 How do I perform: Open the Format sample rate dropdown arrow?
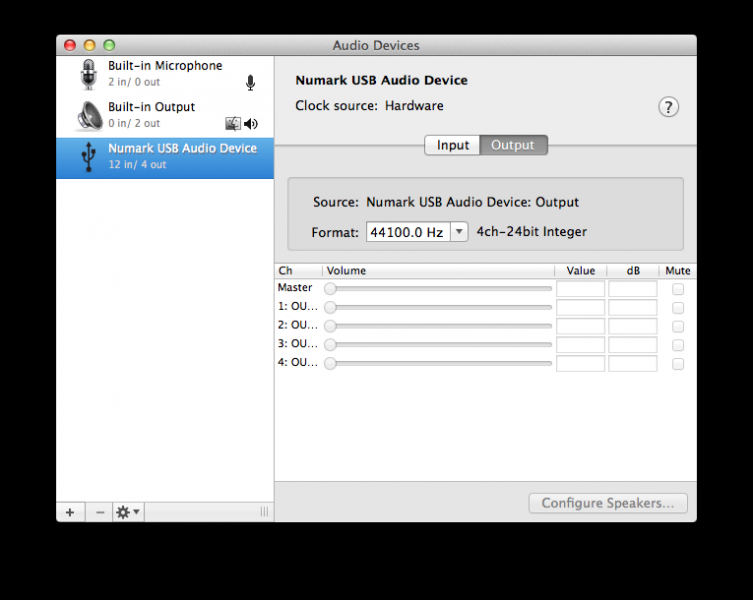tap(459, 232)
